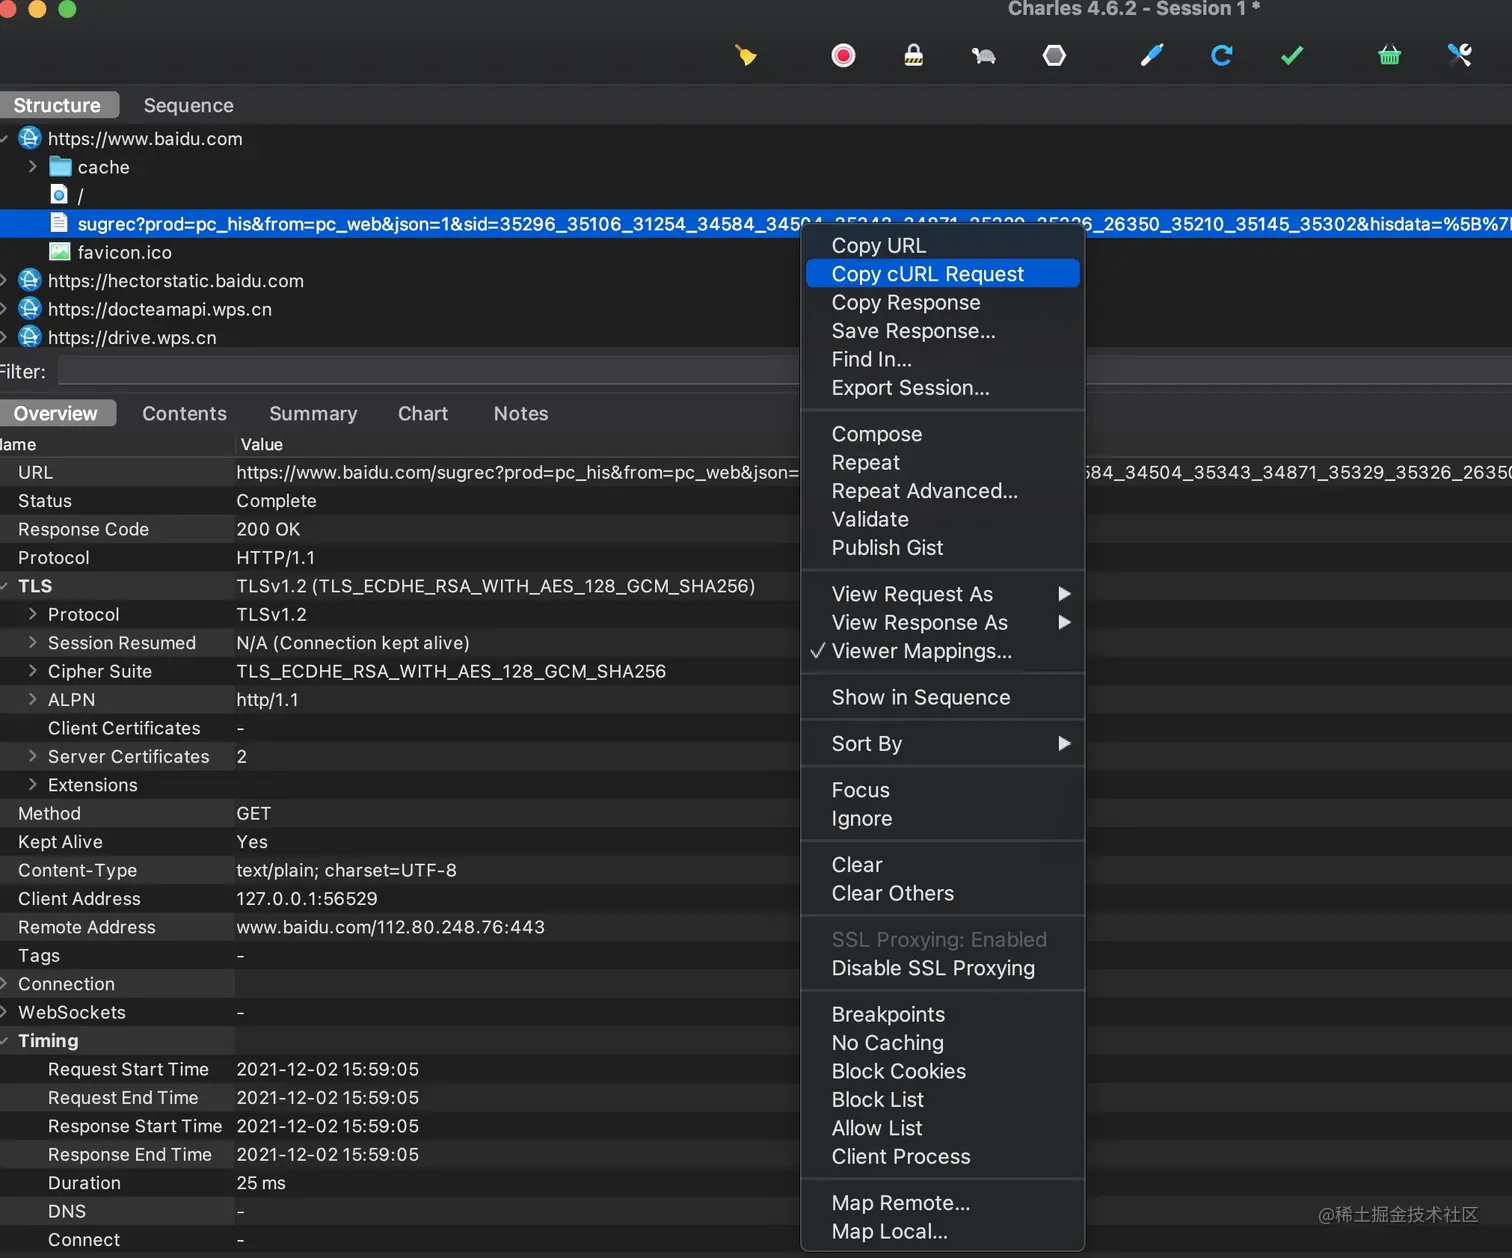1512x1258 pixels.
Task: Choose Clear Others menu item
Action: 942,893
